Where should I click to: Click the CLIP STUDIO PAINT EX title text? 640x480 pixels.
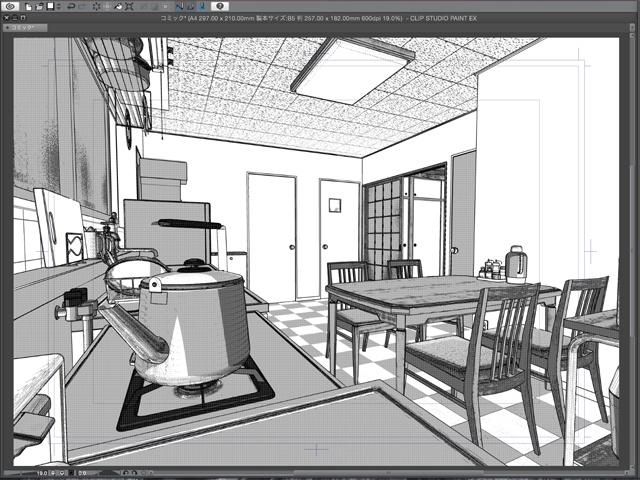[443, 18]
